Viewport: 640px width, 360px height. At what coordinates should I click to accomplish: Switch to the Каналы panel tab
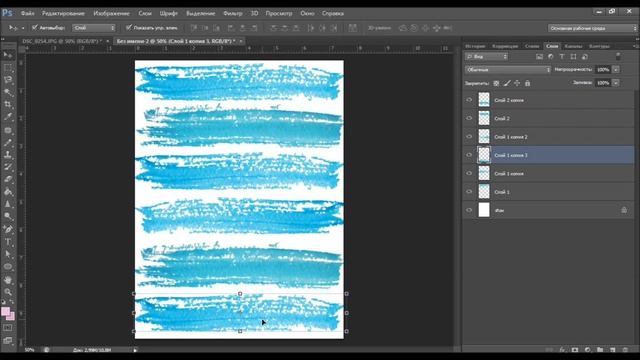point(573,46)
